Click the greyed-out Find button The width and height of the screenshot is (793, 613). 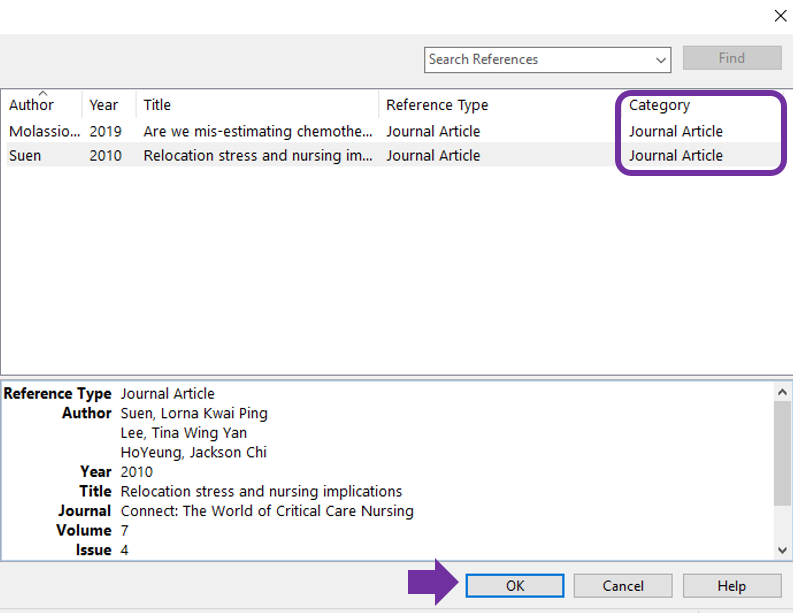point(732,58)
